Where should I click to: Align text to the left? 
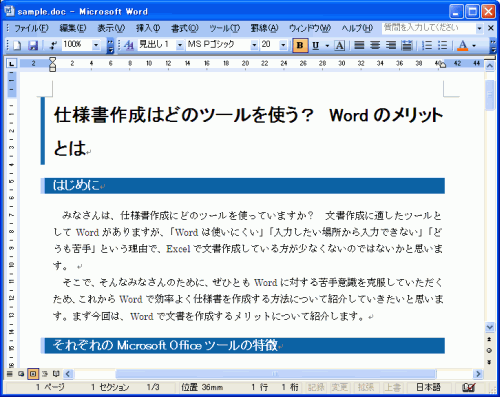359,45
